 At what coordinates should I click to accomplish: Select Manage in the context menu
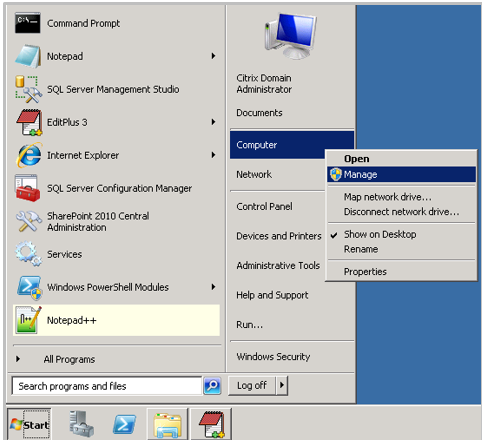(401, 174)
